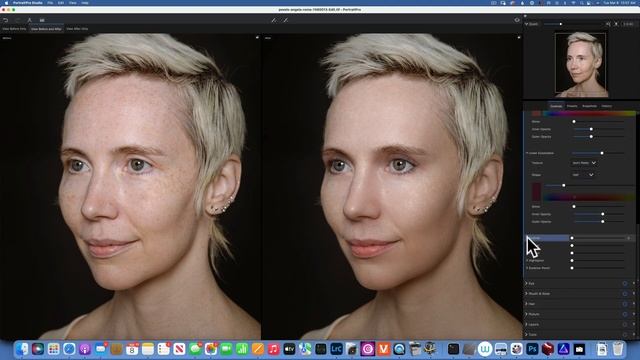Screen dimensions: 640x360
Task: Open Apple TV from the dock
Action: tap(289, 349)
